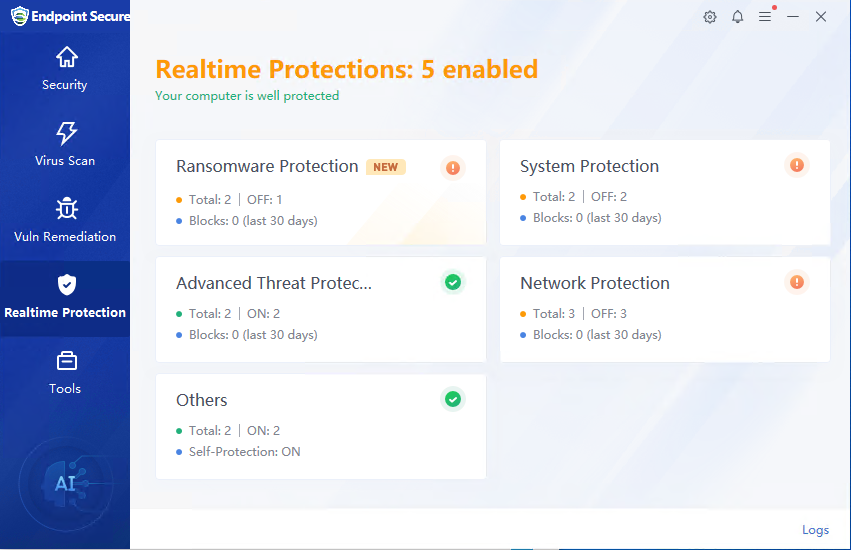Click the Advanced Threat Protection green check icon
The height and width of the screenshot is (550, 851).
click(x=453, y=283)
